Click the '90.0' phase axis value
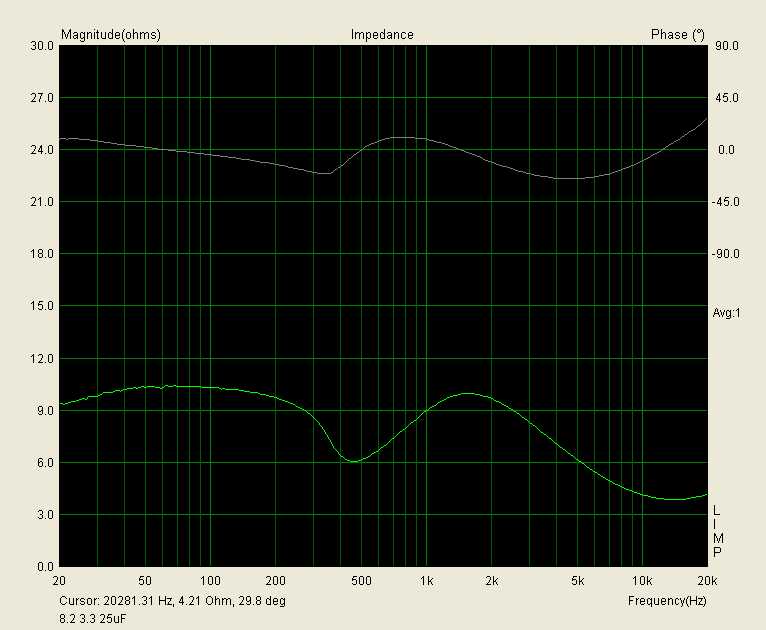The image size is (766, 630). tap(727, 46)
